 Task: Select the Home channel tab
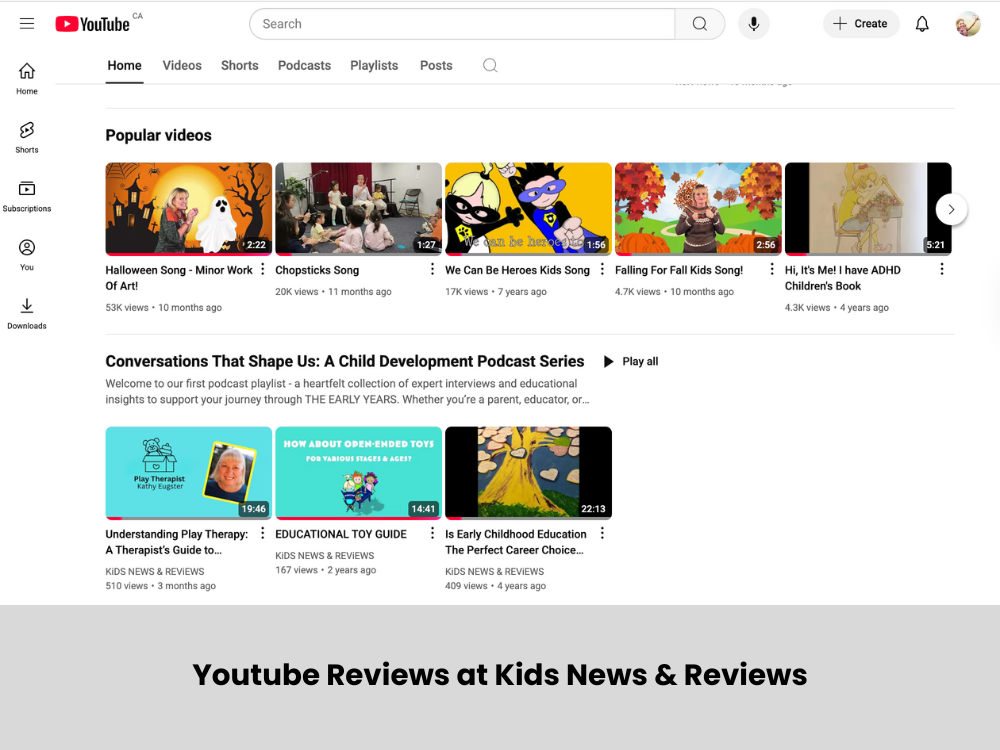(124, 65)
